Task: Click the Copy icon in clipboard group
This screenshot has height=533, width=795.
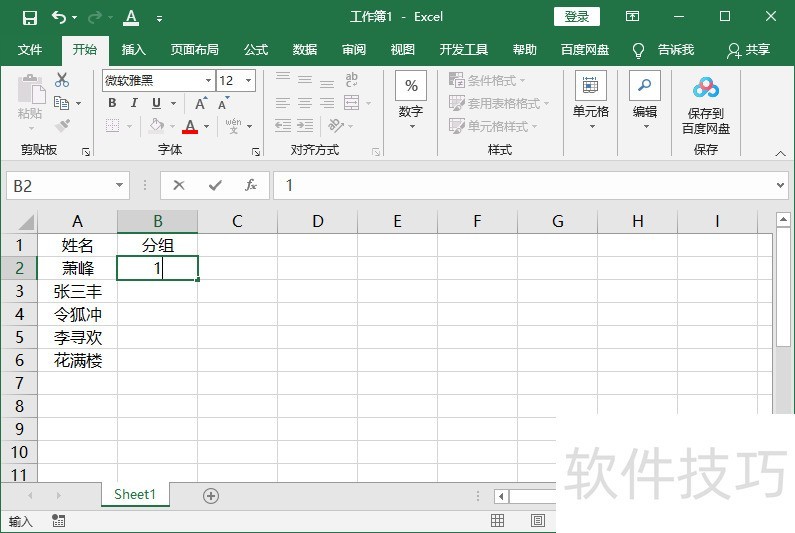Action: pos(61,103)
